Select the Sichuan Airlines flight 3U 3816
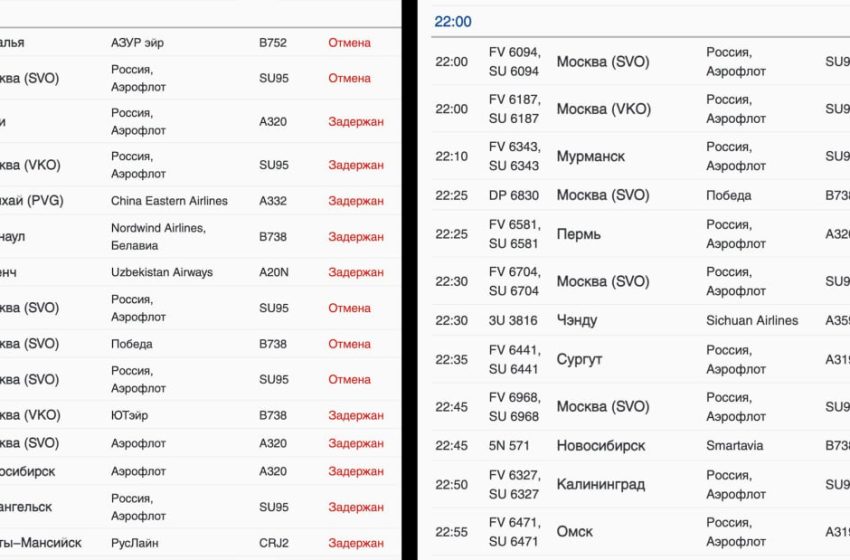The width and height of the screenshot is (850, 560). 514,321
